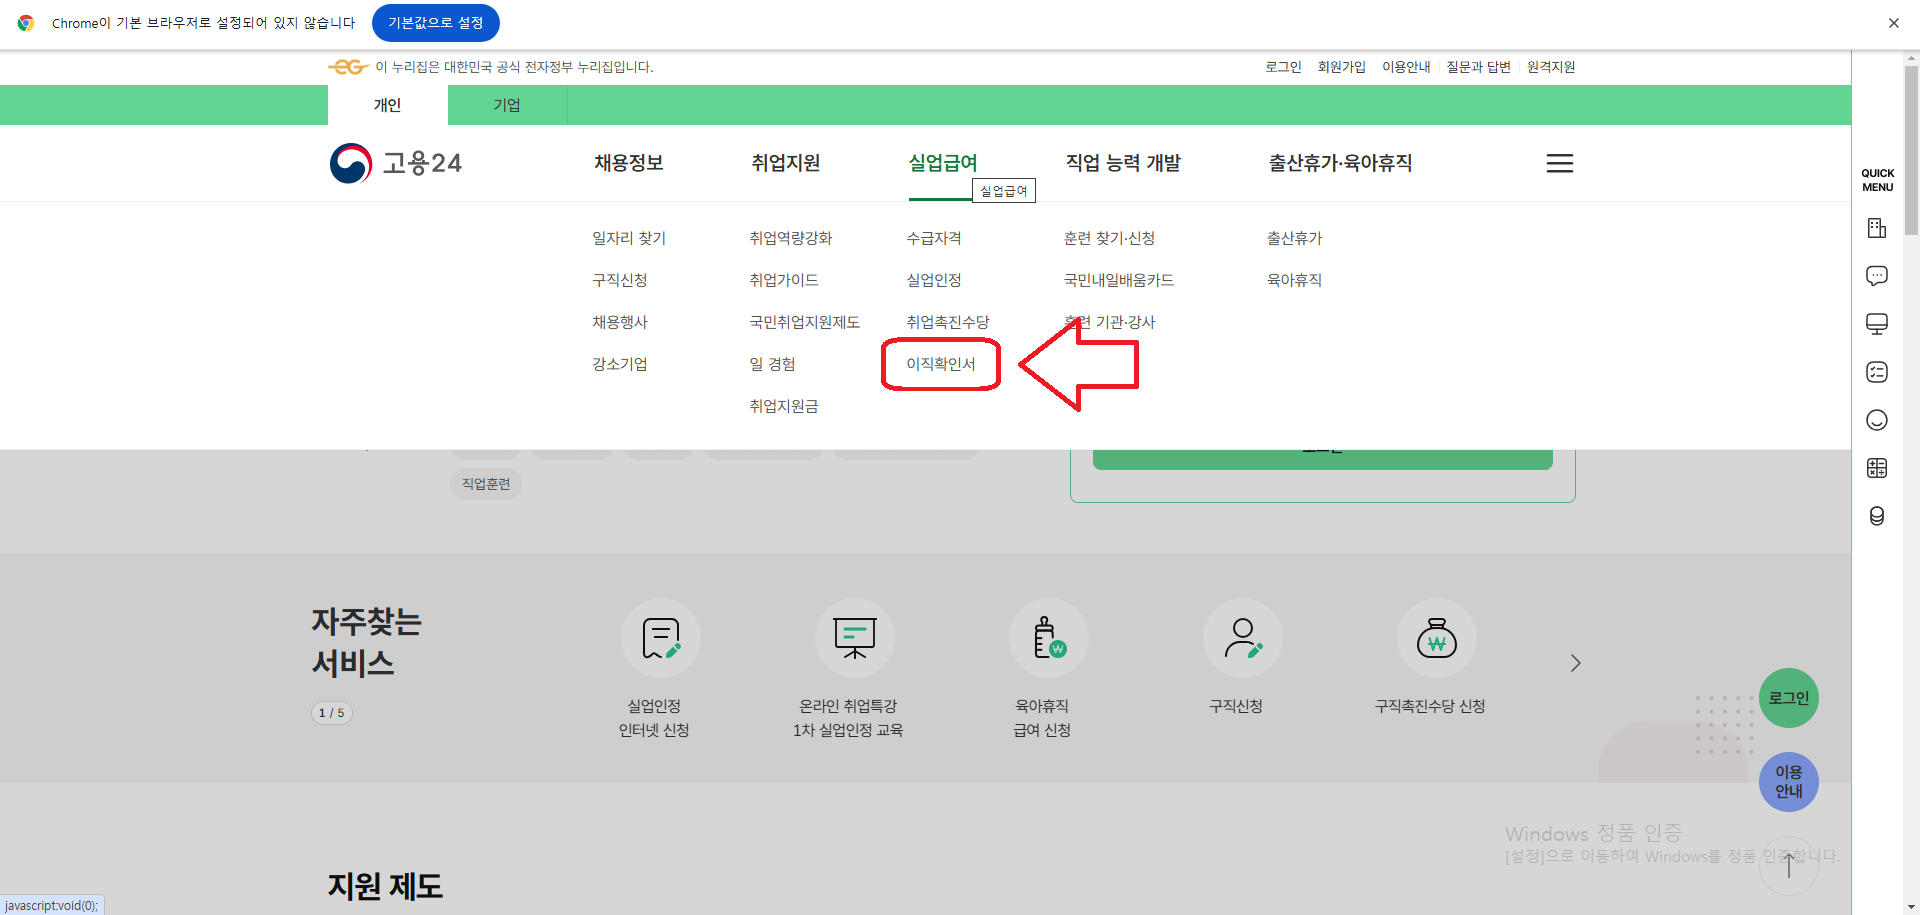The height and width of the screenshot is (915, 1920).
Task: Click the 기본값으로 설정 button
Action: (436, 23)
